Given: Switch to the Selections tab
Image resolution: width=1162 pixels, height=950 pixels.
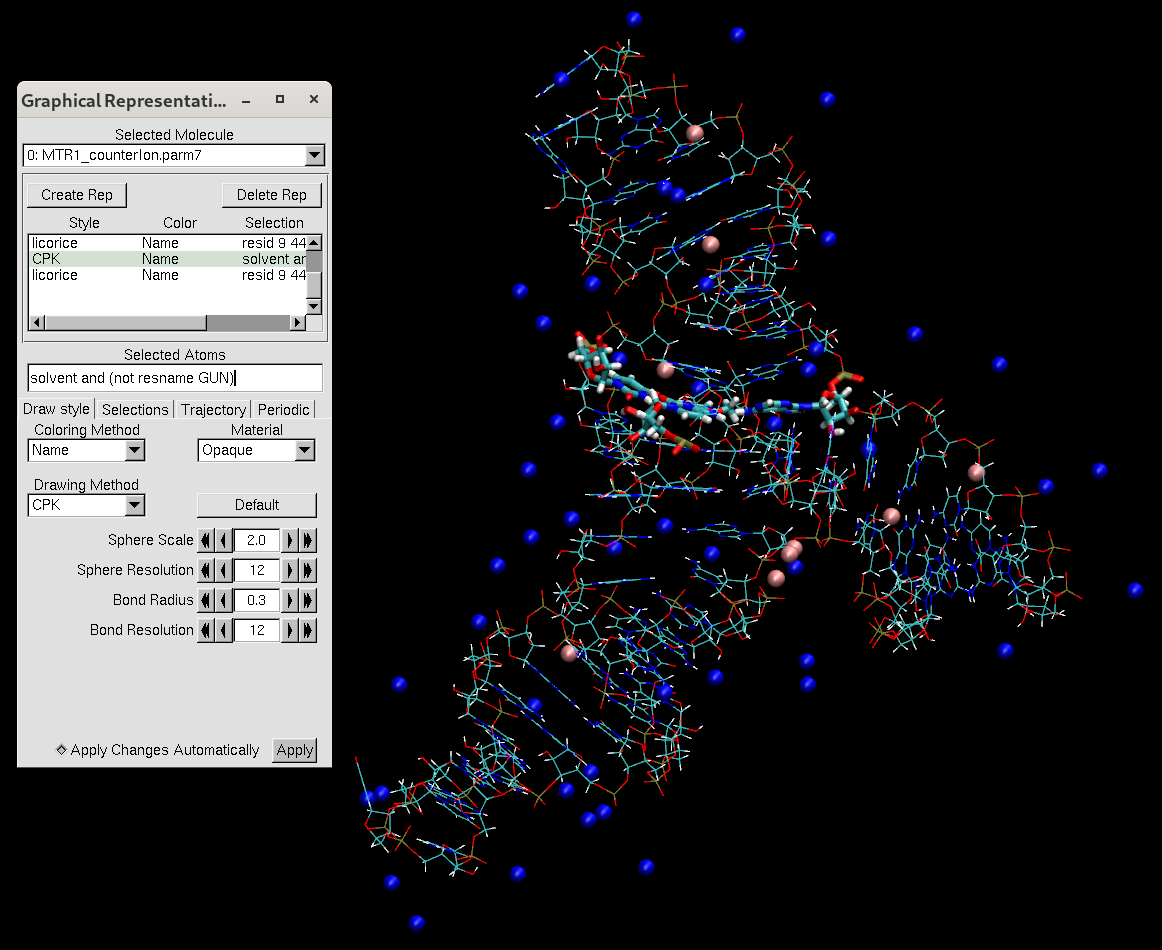Looking at the screenshot, I should tap(135, 409).
